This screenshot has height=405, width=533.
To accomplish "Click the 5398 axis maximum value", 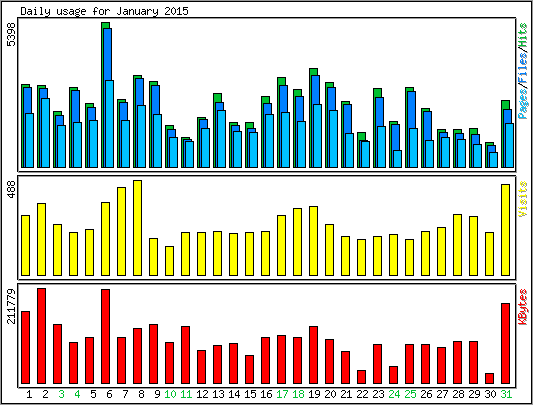I will (12, 34).
